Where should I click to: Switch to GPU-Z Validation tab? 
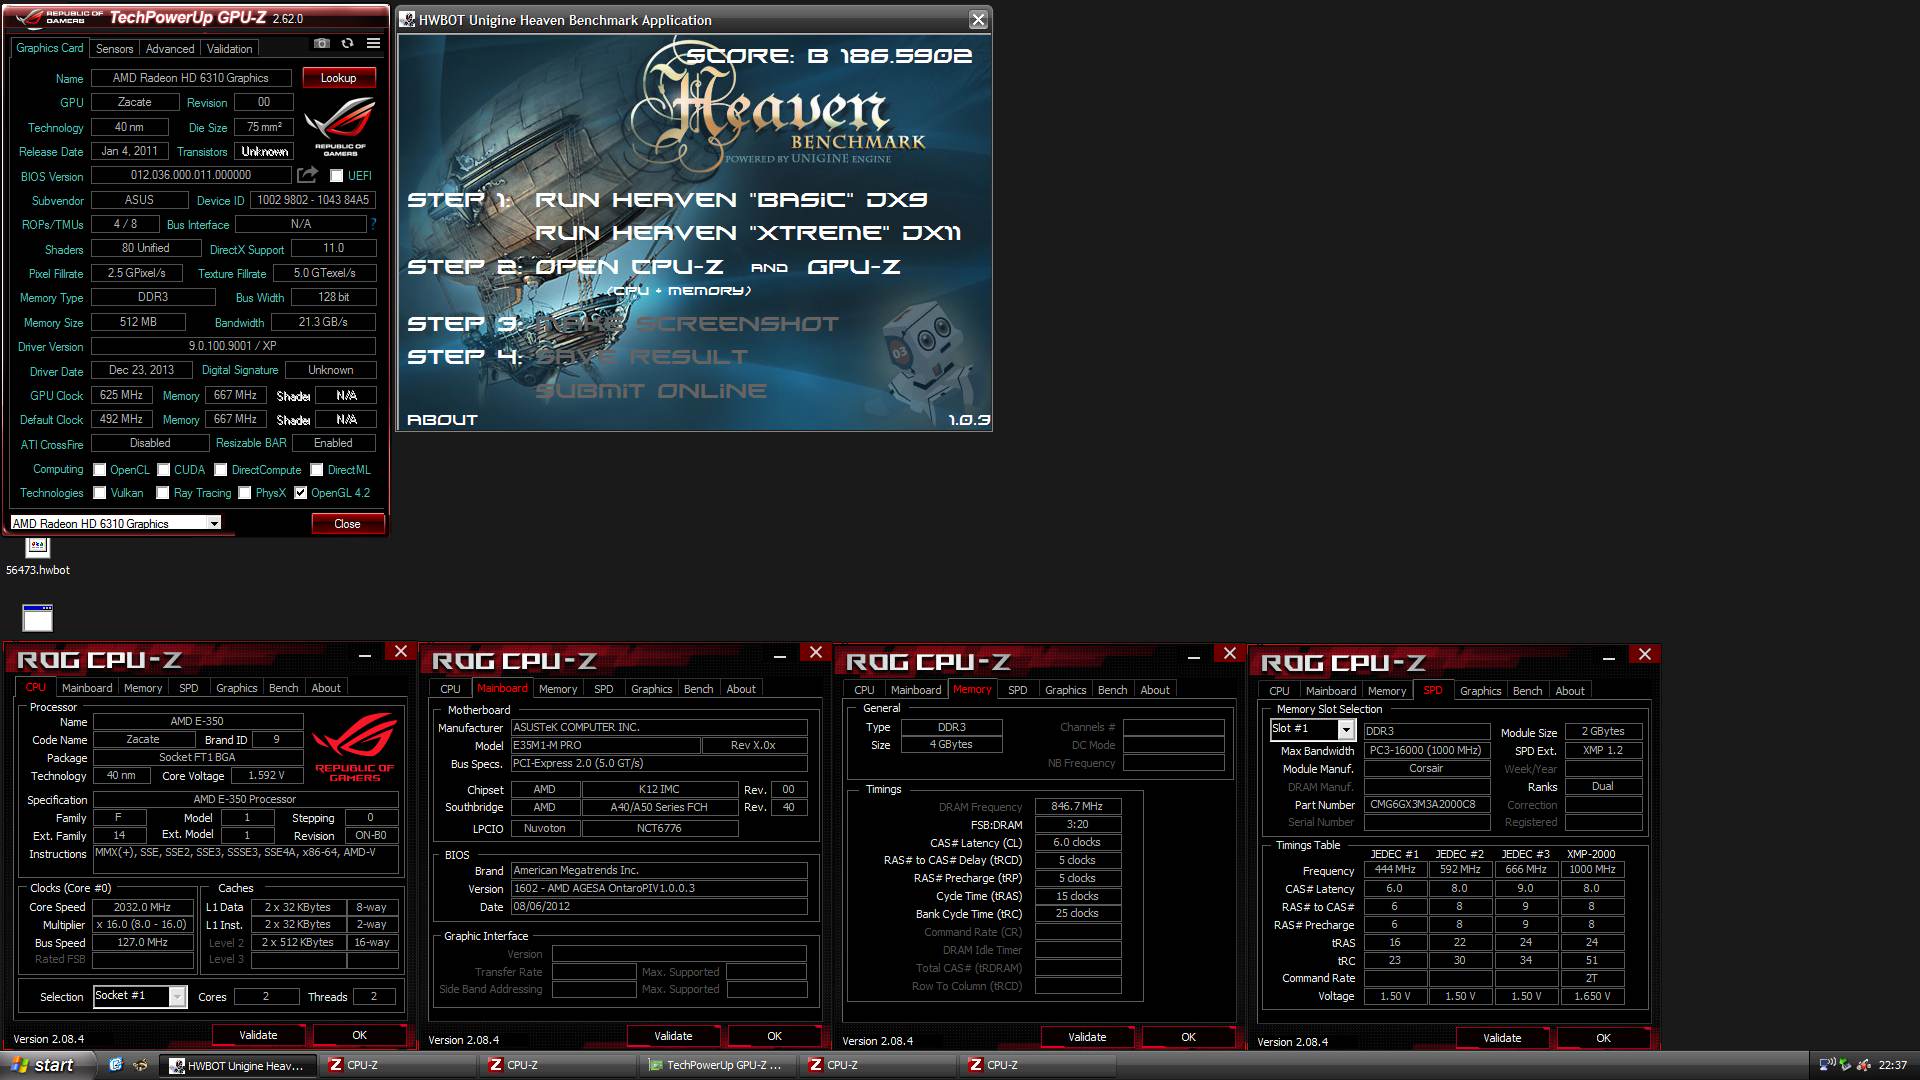[229, 48]
